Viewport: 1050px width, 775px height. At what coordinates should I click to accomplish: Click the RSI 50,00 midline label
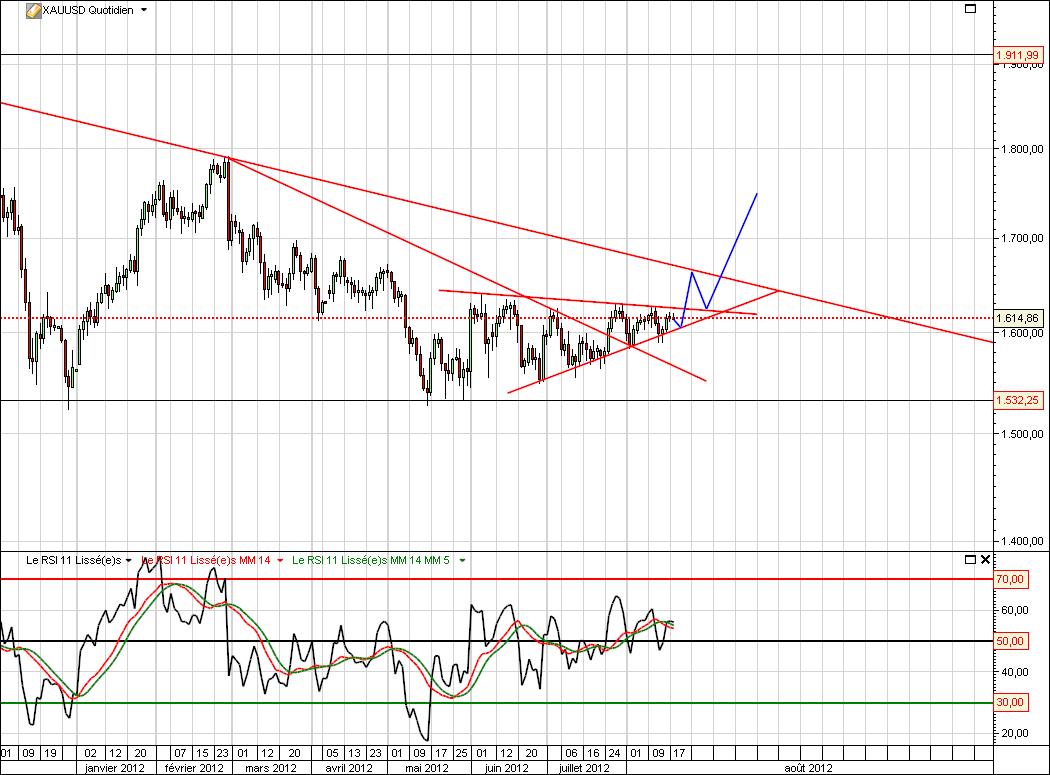(1011, 641)
